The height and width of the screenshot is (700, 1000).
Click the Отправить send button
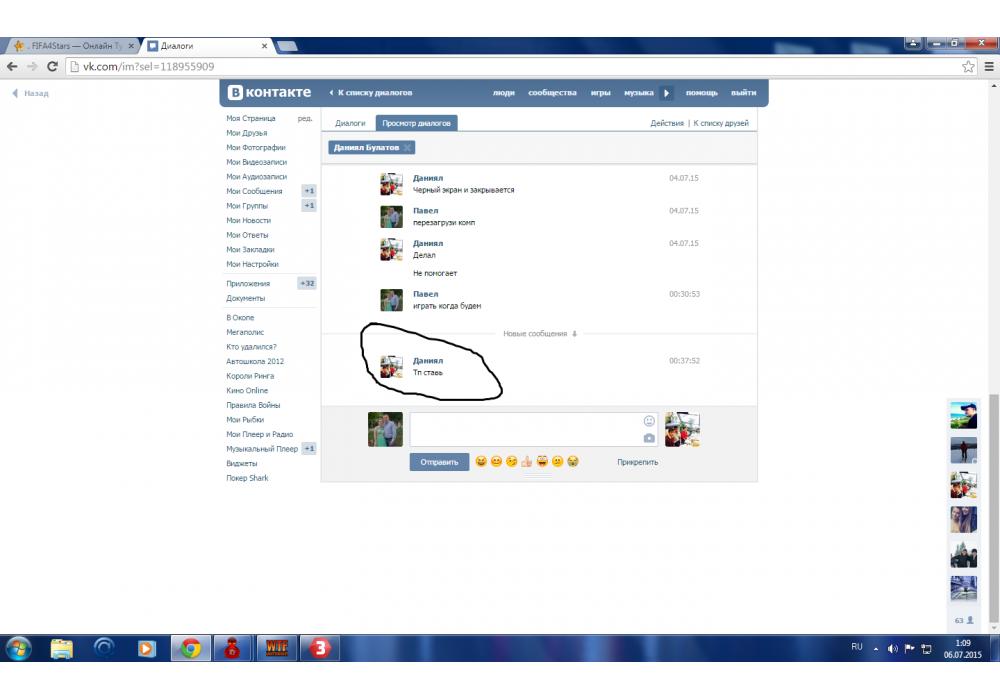(x=439, y=462)
